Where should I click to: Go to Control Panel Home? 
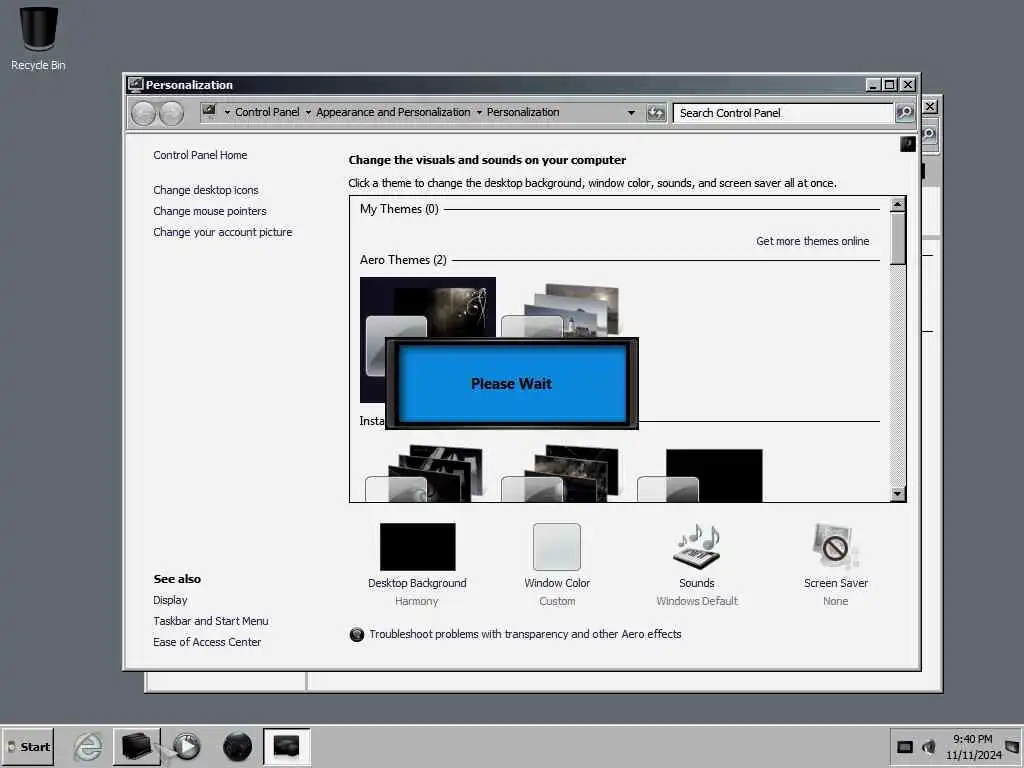[x=200, y=155]
